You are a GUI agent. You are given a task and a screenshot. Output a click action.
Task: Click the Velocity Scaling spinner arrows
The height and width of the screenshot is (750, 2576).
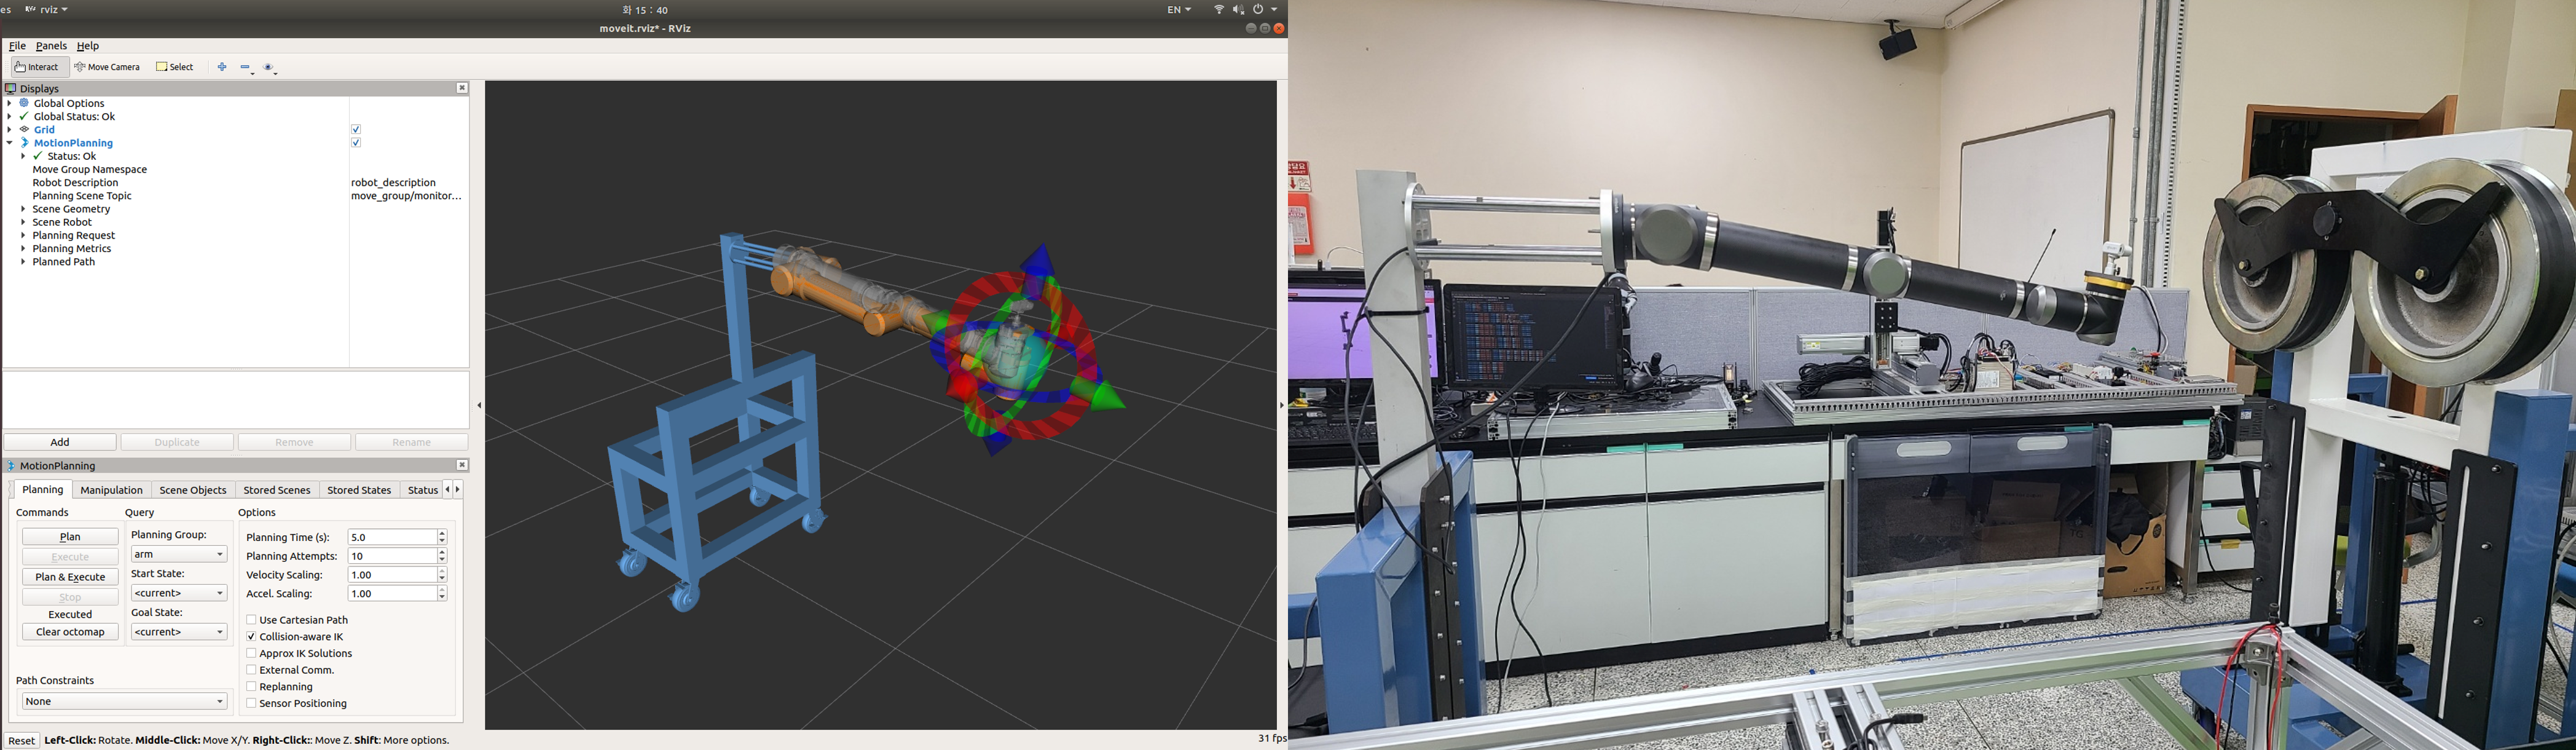pyautogui.click(x=442, y=575)
